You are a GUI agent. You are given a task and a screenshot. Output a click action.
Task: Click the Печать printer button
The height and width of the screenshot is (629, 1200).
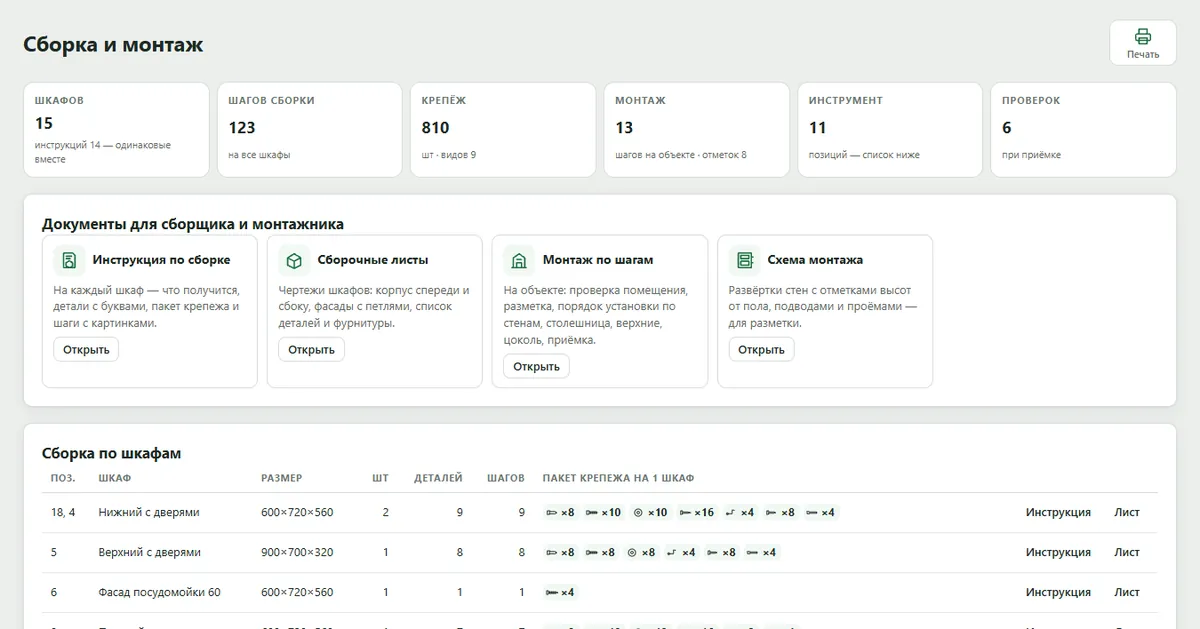[x=1142, y=43]
